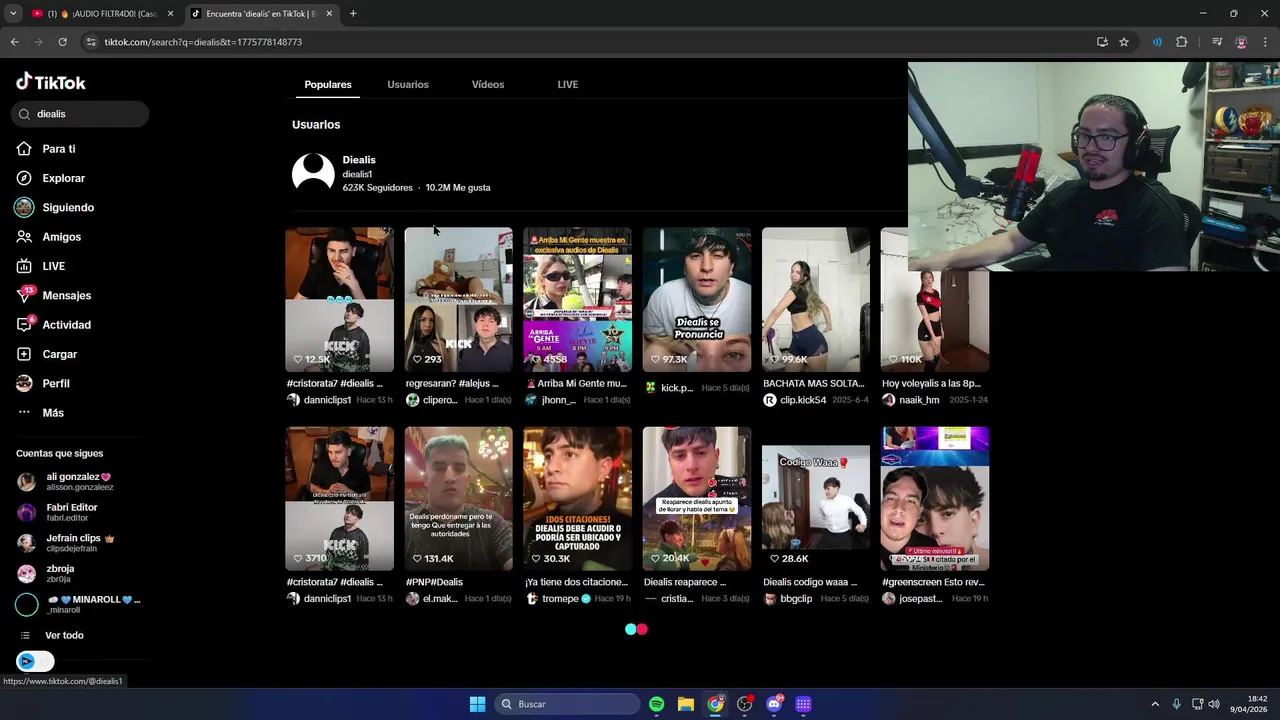Switch to the LIVE search tab
This screenshot has height=720, width=1280.
[568, 85]
